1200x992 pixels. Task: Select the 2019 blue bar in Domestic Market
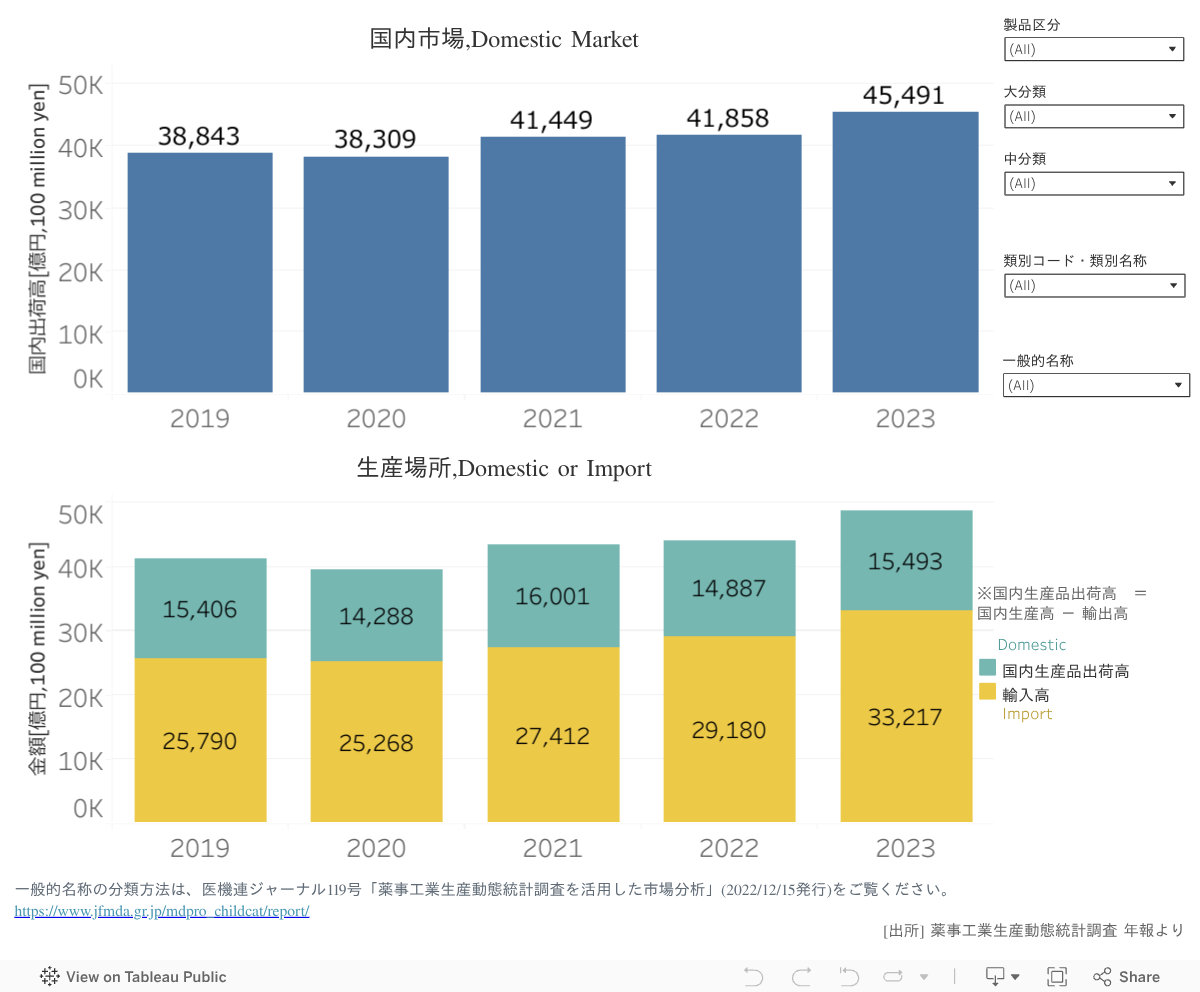point(200,272)
